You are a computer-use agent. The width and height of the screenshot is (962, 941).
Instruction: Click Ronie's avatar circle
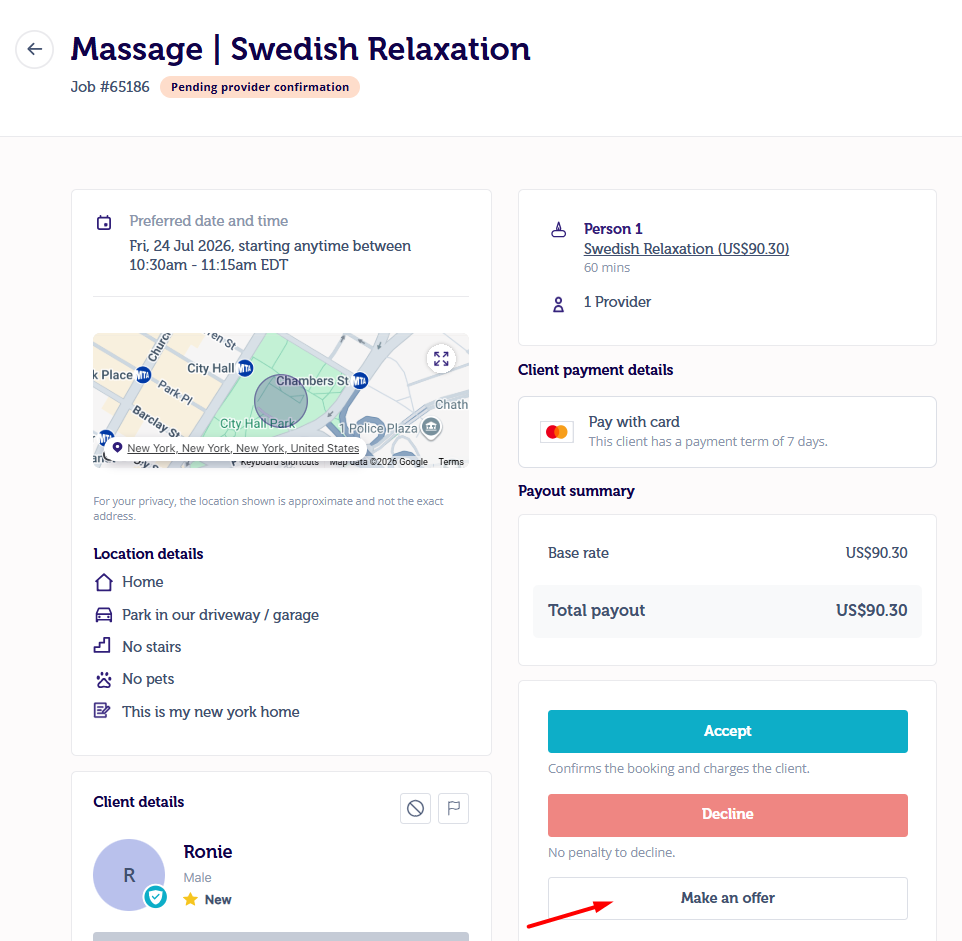coord(129,875)
